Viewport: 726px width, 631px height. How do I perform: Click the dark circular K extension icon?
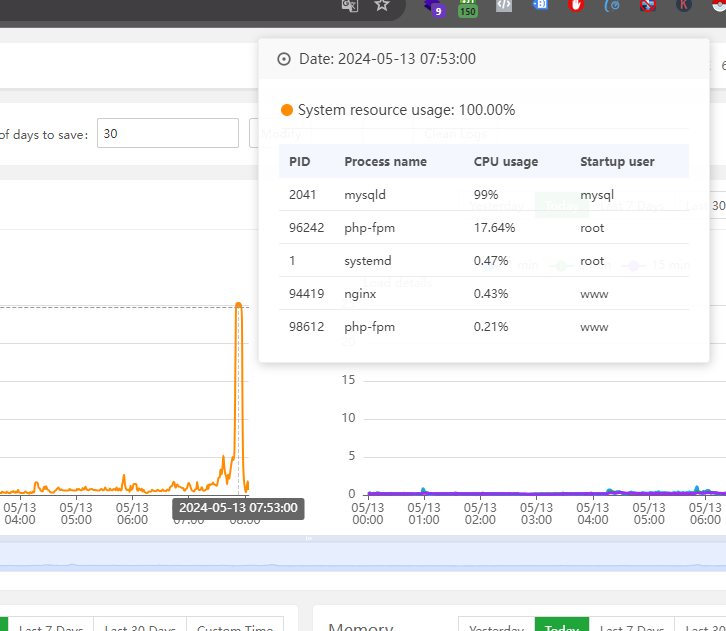pyautogui.click(x=684, y=5)
